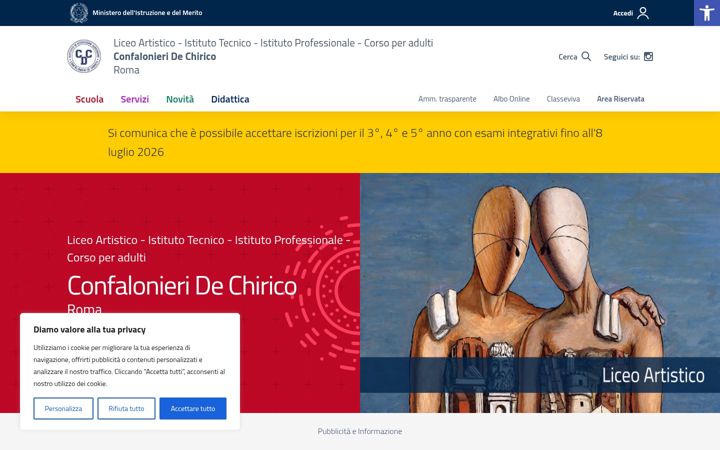Click Ministero dell'Istruzione e del Merito link

(147, 13)
